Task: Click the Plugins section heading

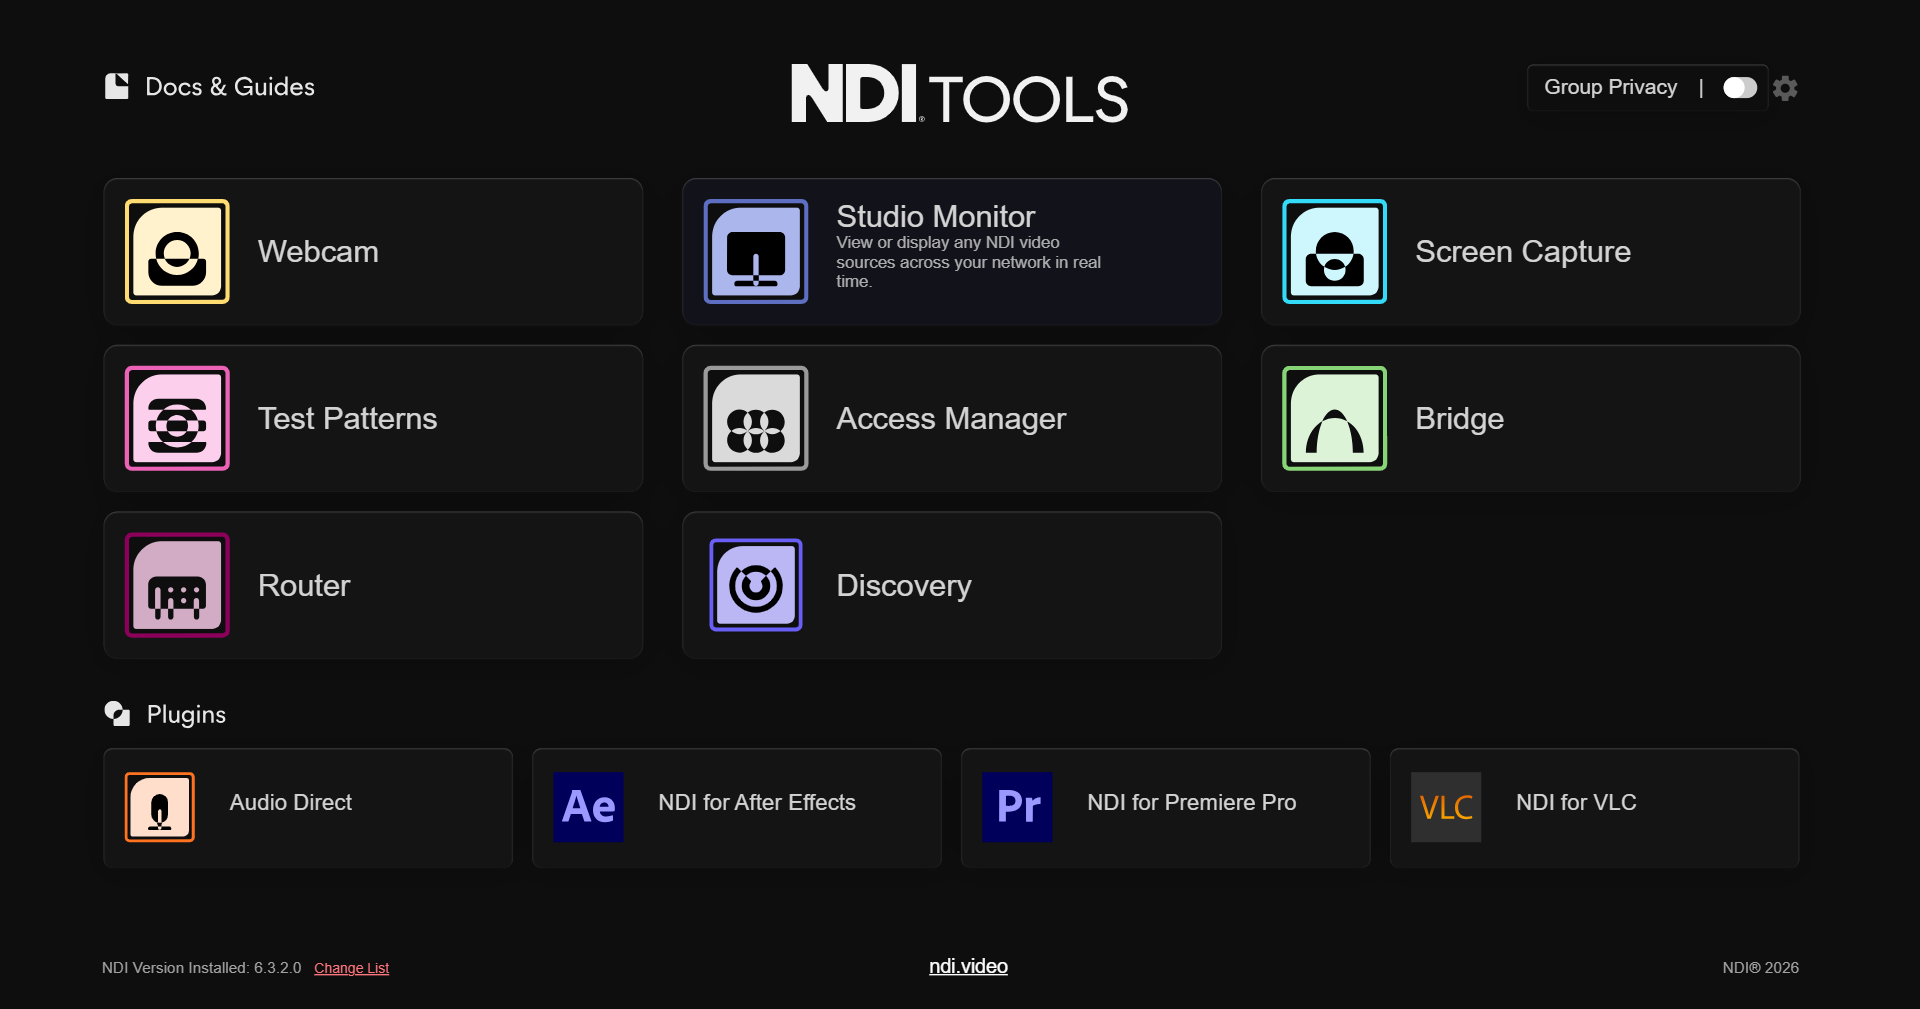Action: tap(186, 714)
